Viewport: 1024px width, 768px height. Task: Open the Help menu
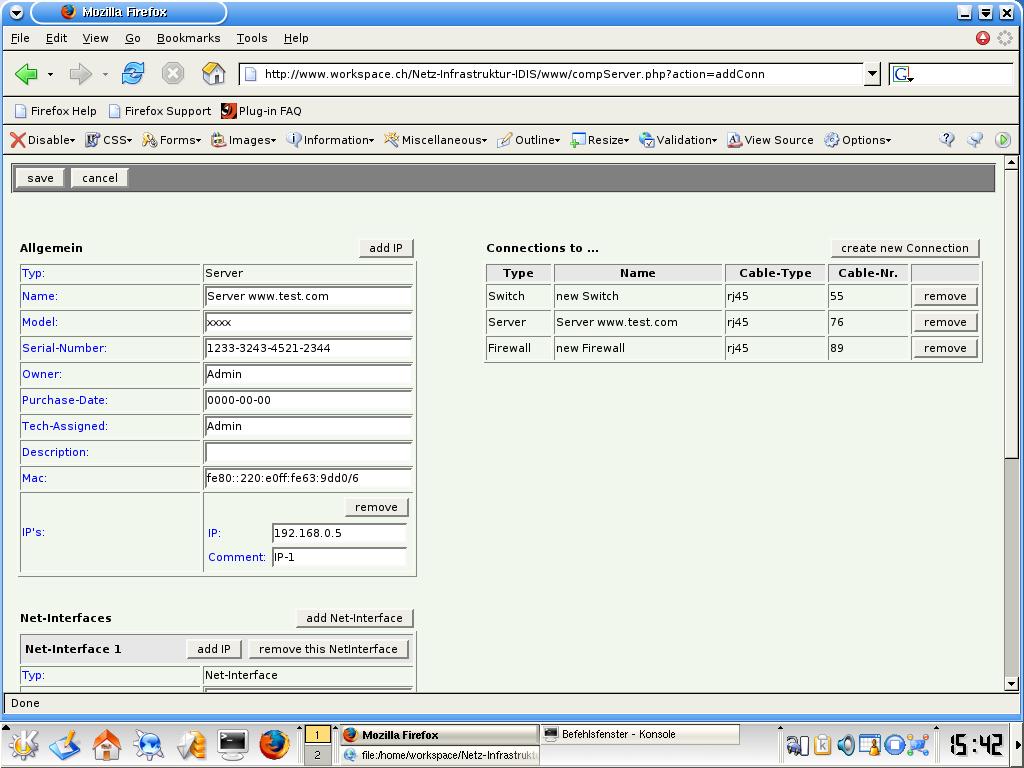(x=296, y=38)
